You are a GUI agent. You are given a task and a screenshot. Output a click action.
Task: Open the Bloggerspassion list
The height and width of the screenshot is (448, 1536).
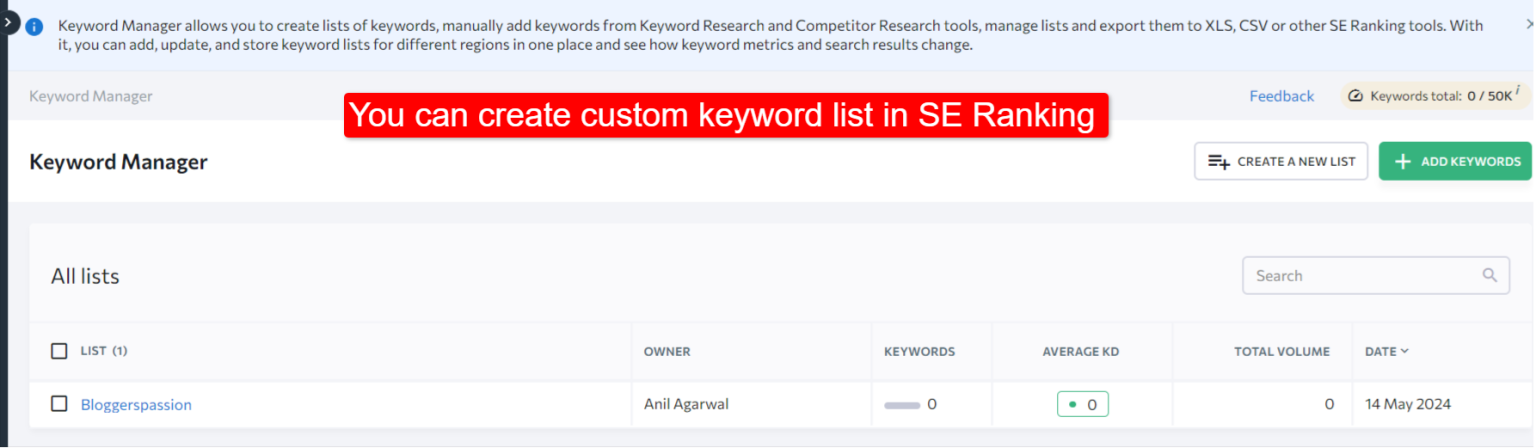tap(136, 405)
